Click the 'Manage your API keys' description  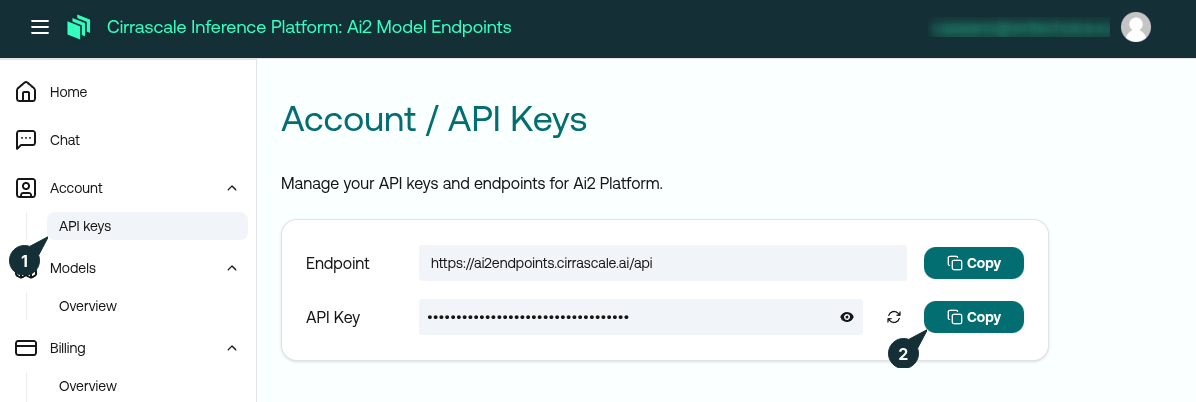pos(471,184)
